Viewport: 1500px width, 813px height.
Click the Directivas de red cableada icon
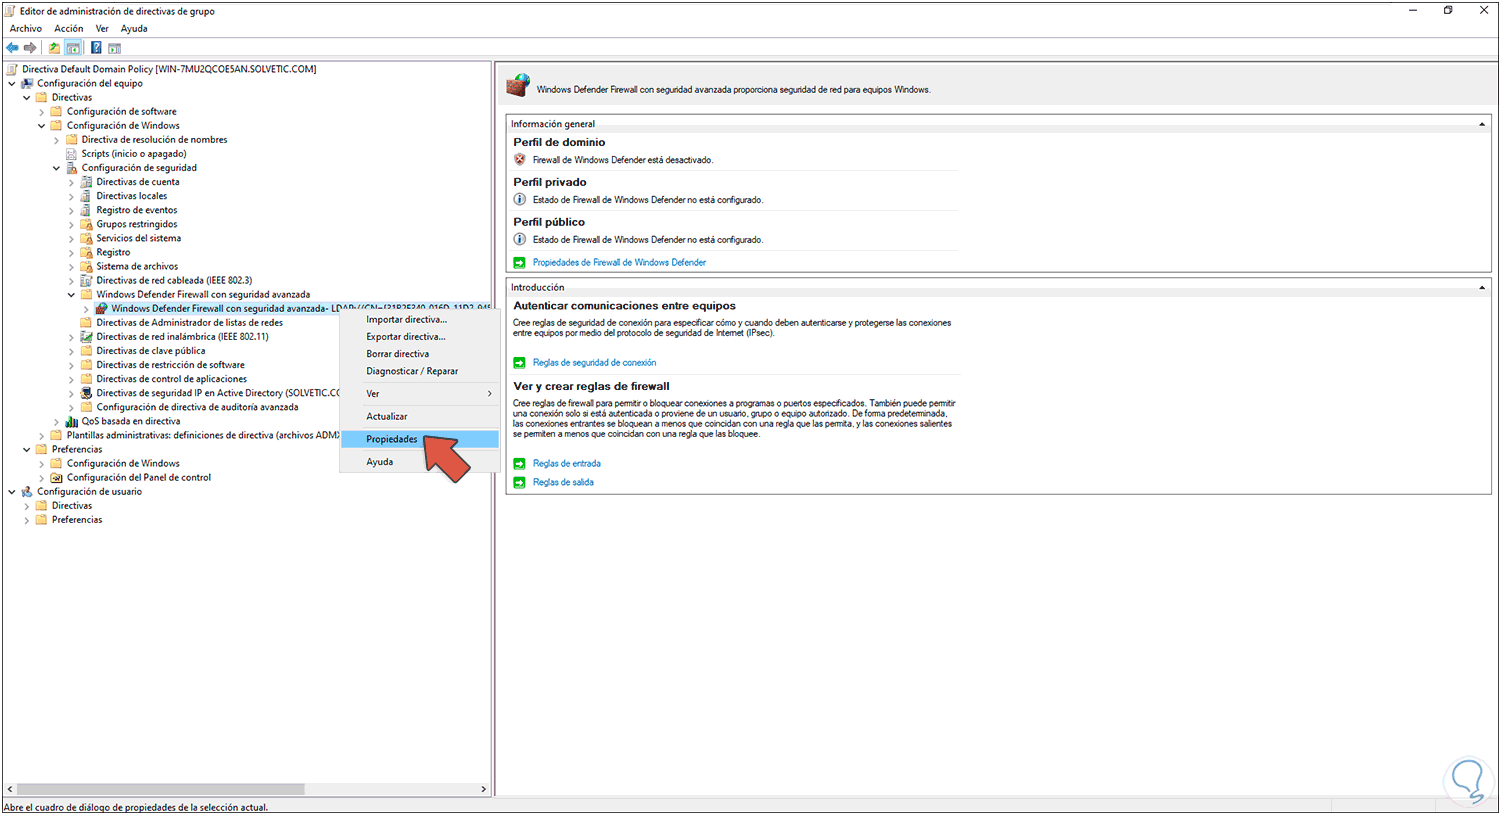pyautogui.click(x=87, y=280)
